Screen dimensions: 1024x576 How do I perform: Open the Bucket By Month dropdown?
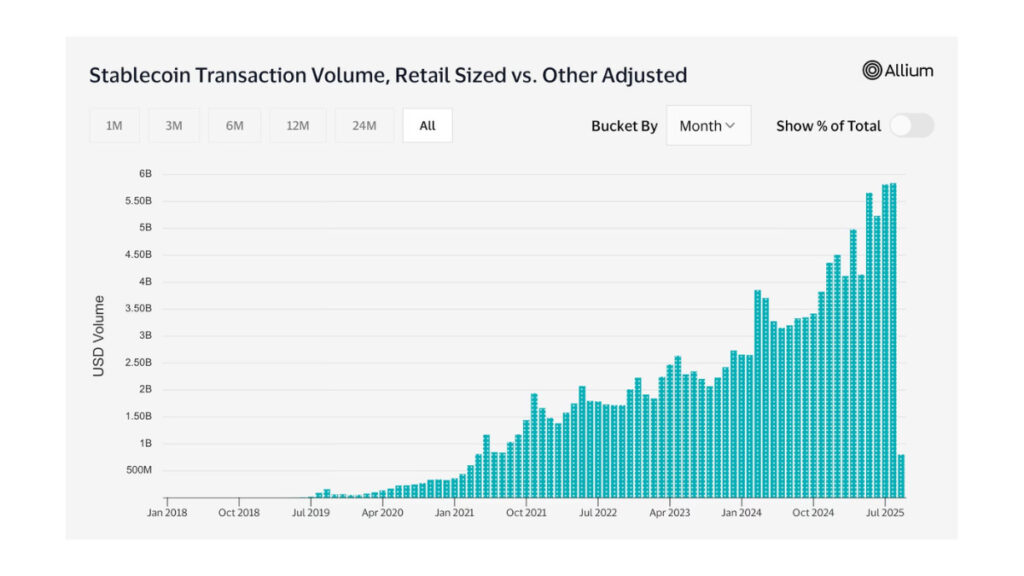coord(708,126)
